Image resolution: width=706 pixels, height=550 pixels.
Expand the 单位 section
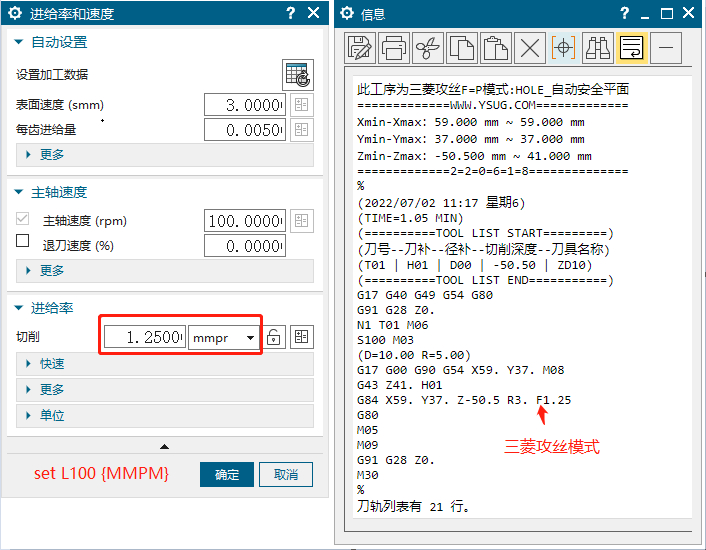53,415
